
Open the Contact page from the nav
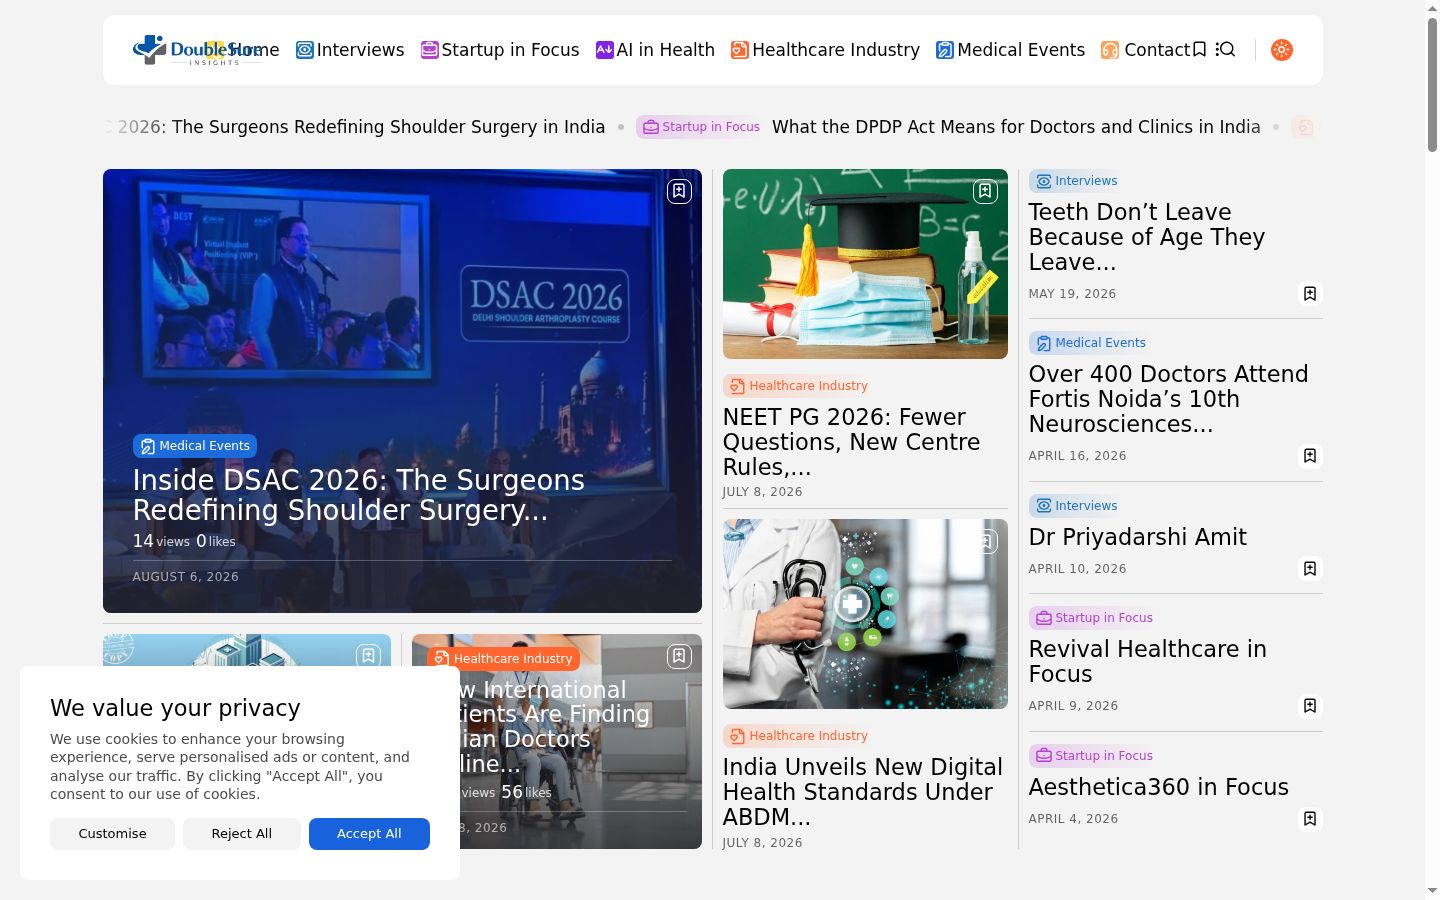click(x=1145, y=50)
